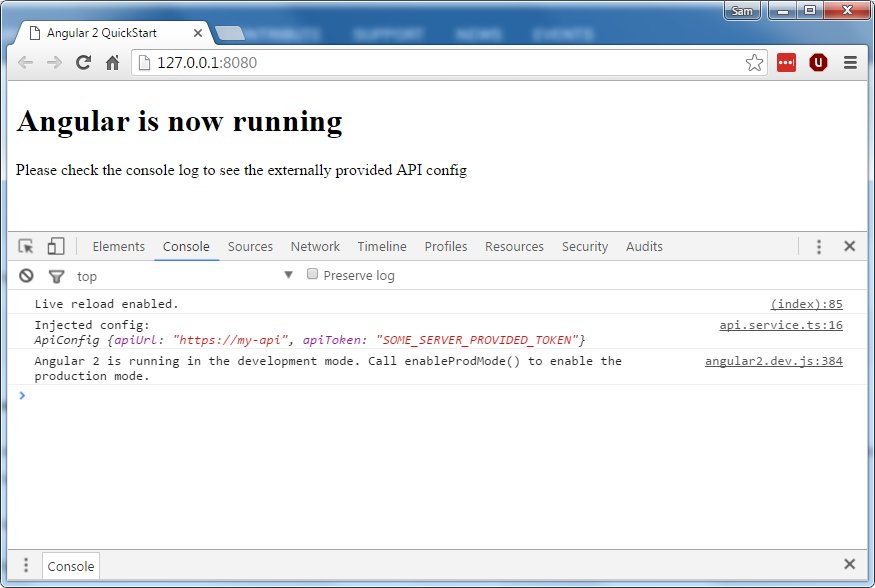The image size is (875, 588).
Task: Select the Angular 2 QuickStart browser tab
Action: click(x=112, y=33)
